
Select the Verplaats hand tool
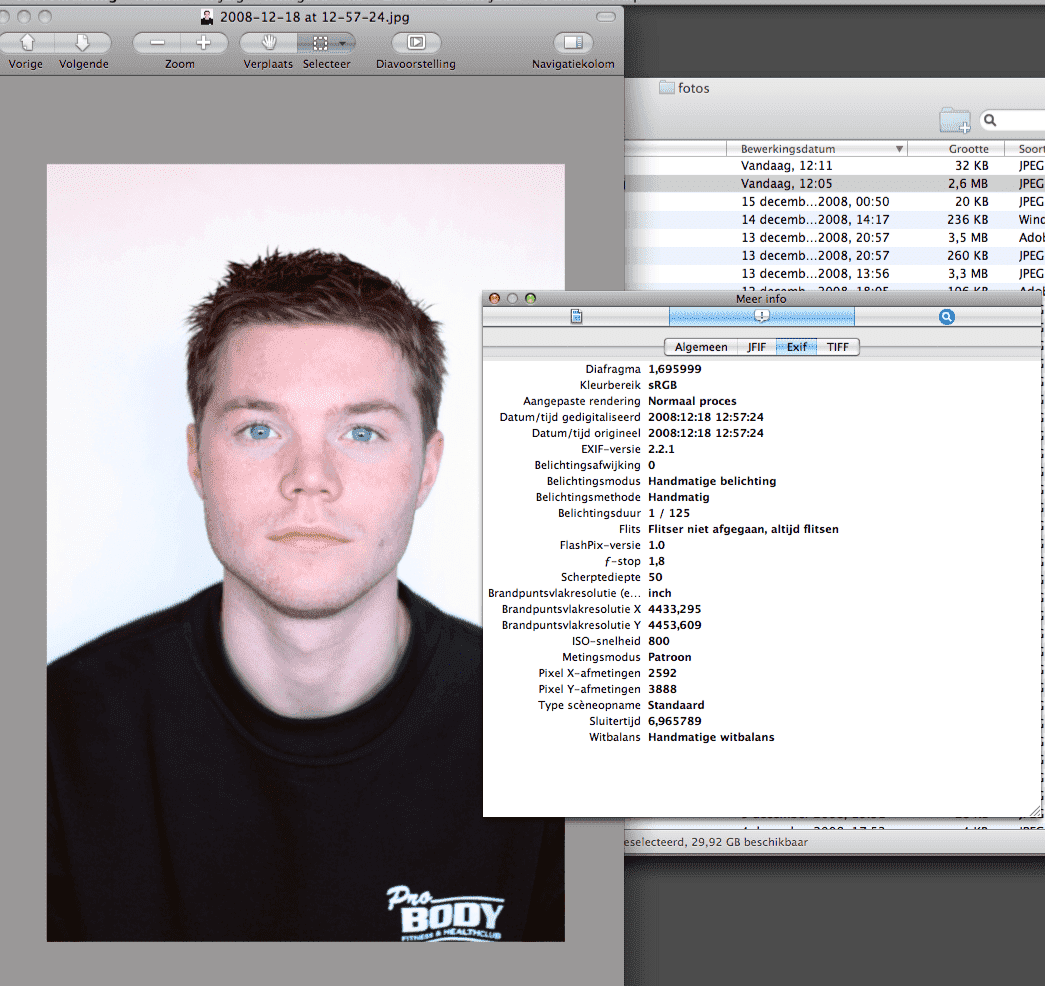pos(268,43)
